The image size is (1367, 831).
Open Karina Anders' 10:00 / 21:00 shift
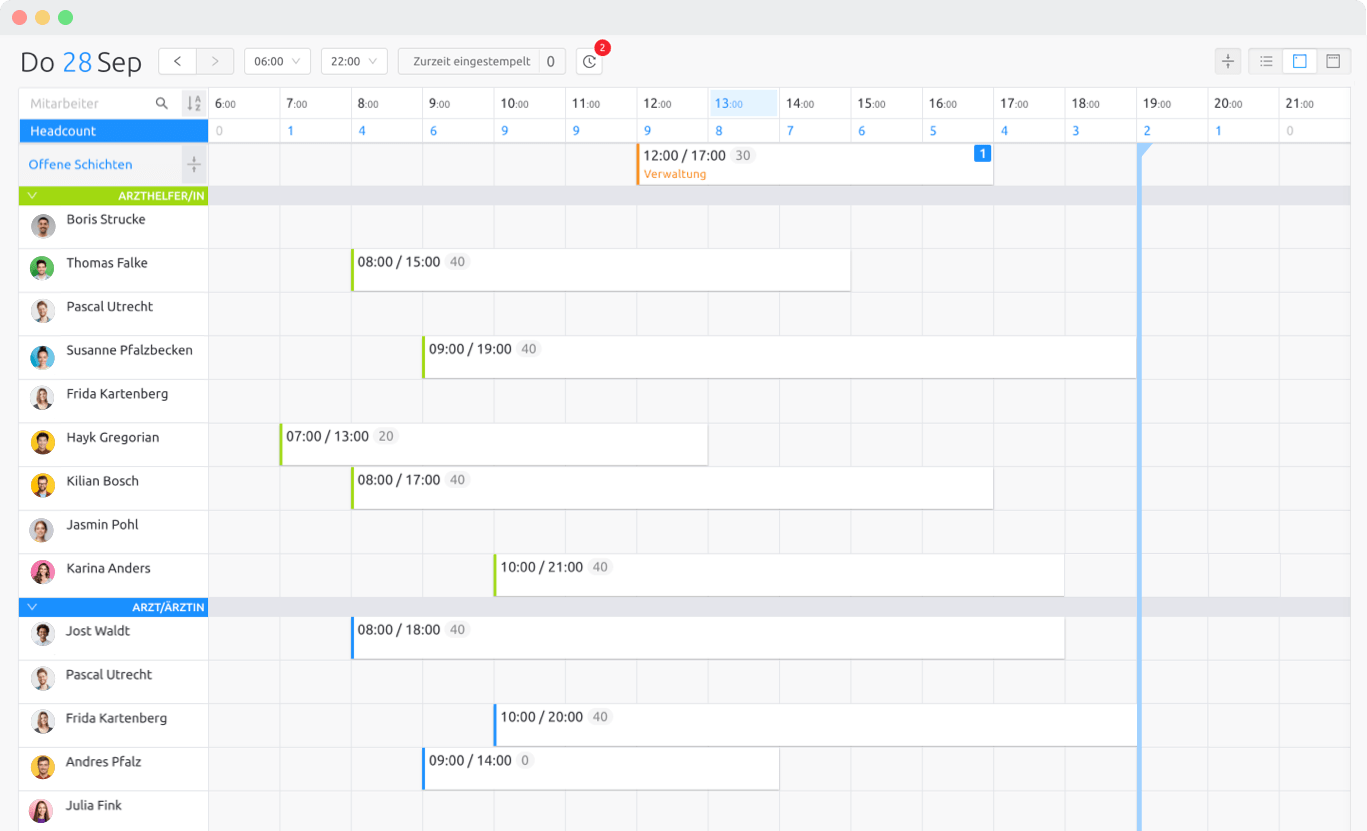pyautogui.click(x=779, y=575)
